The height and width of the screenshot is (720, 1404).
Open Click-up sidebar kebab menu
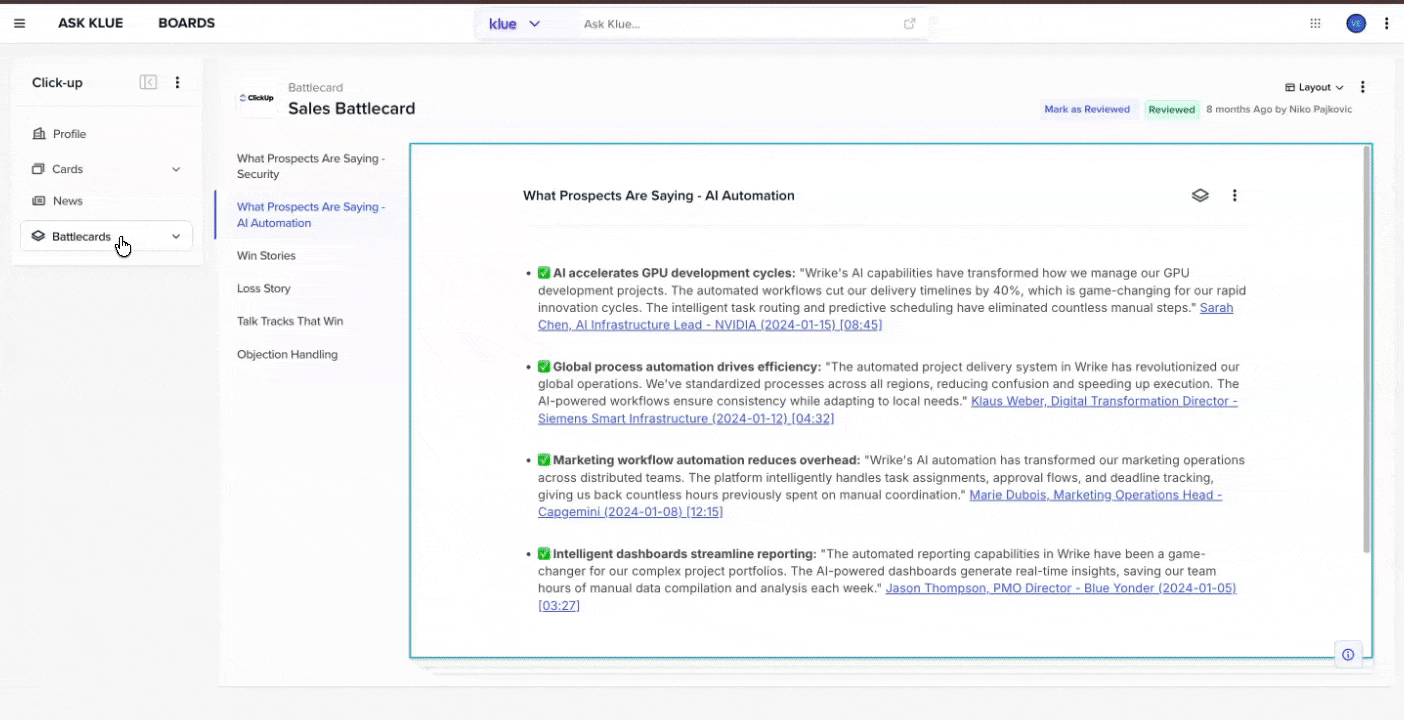(178, 82)
